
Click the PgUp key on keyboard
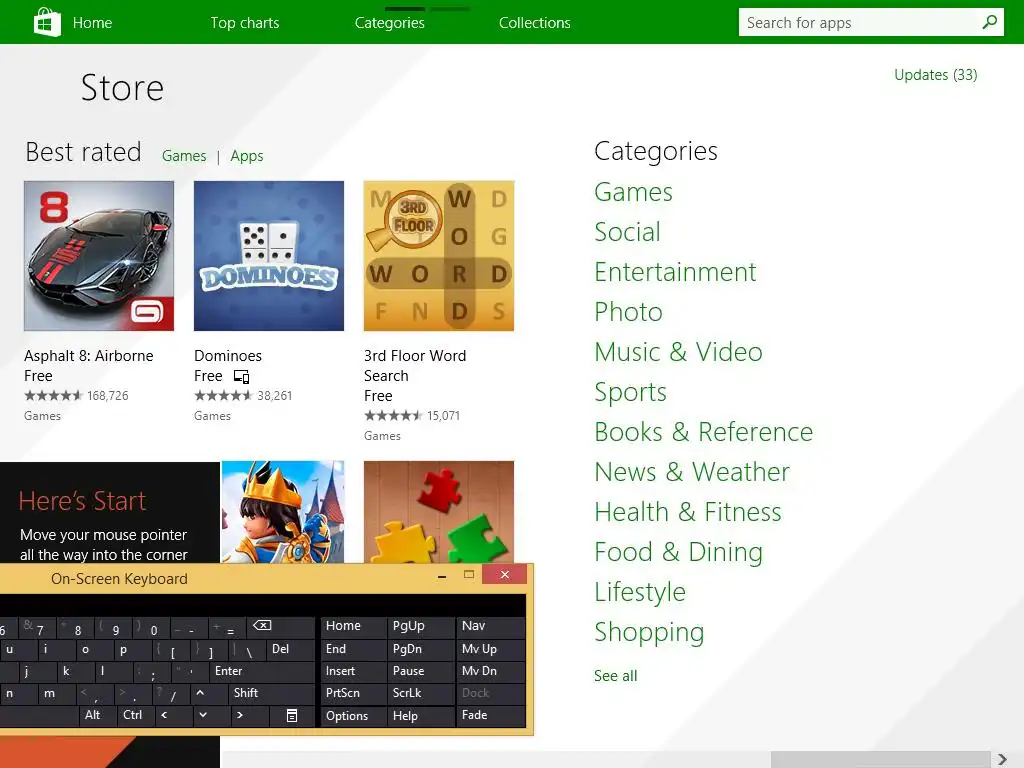tap(421, 626)
